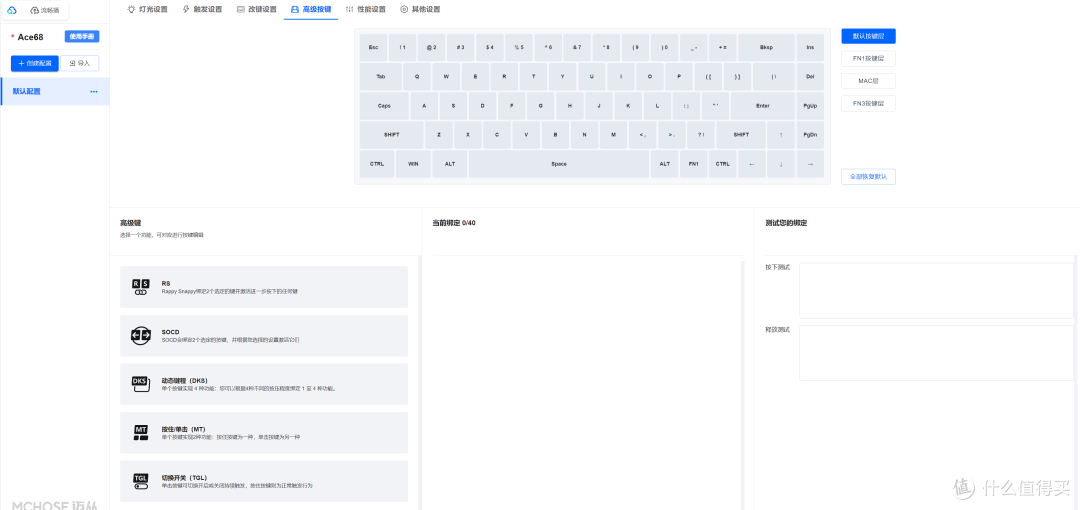Click the 创建配置 create profile button
The image size is (1080, 510).
pos(34,63)
